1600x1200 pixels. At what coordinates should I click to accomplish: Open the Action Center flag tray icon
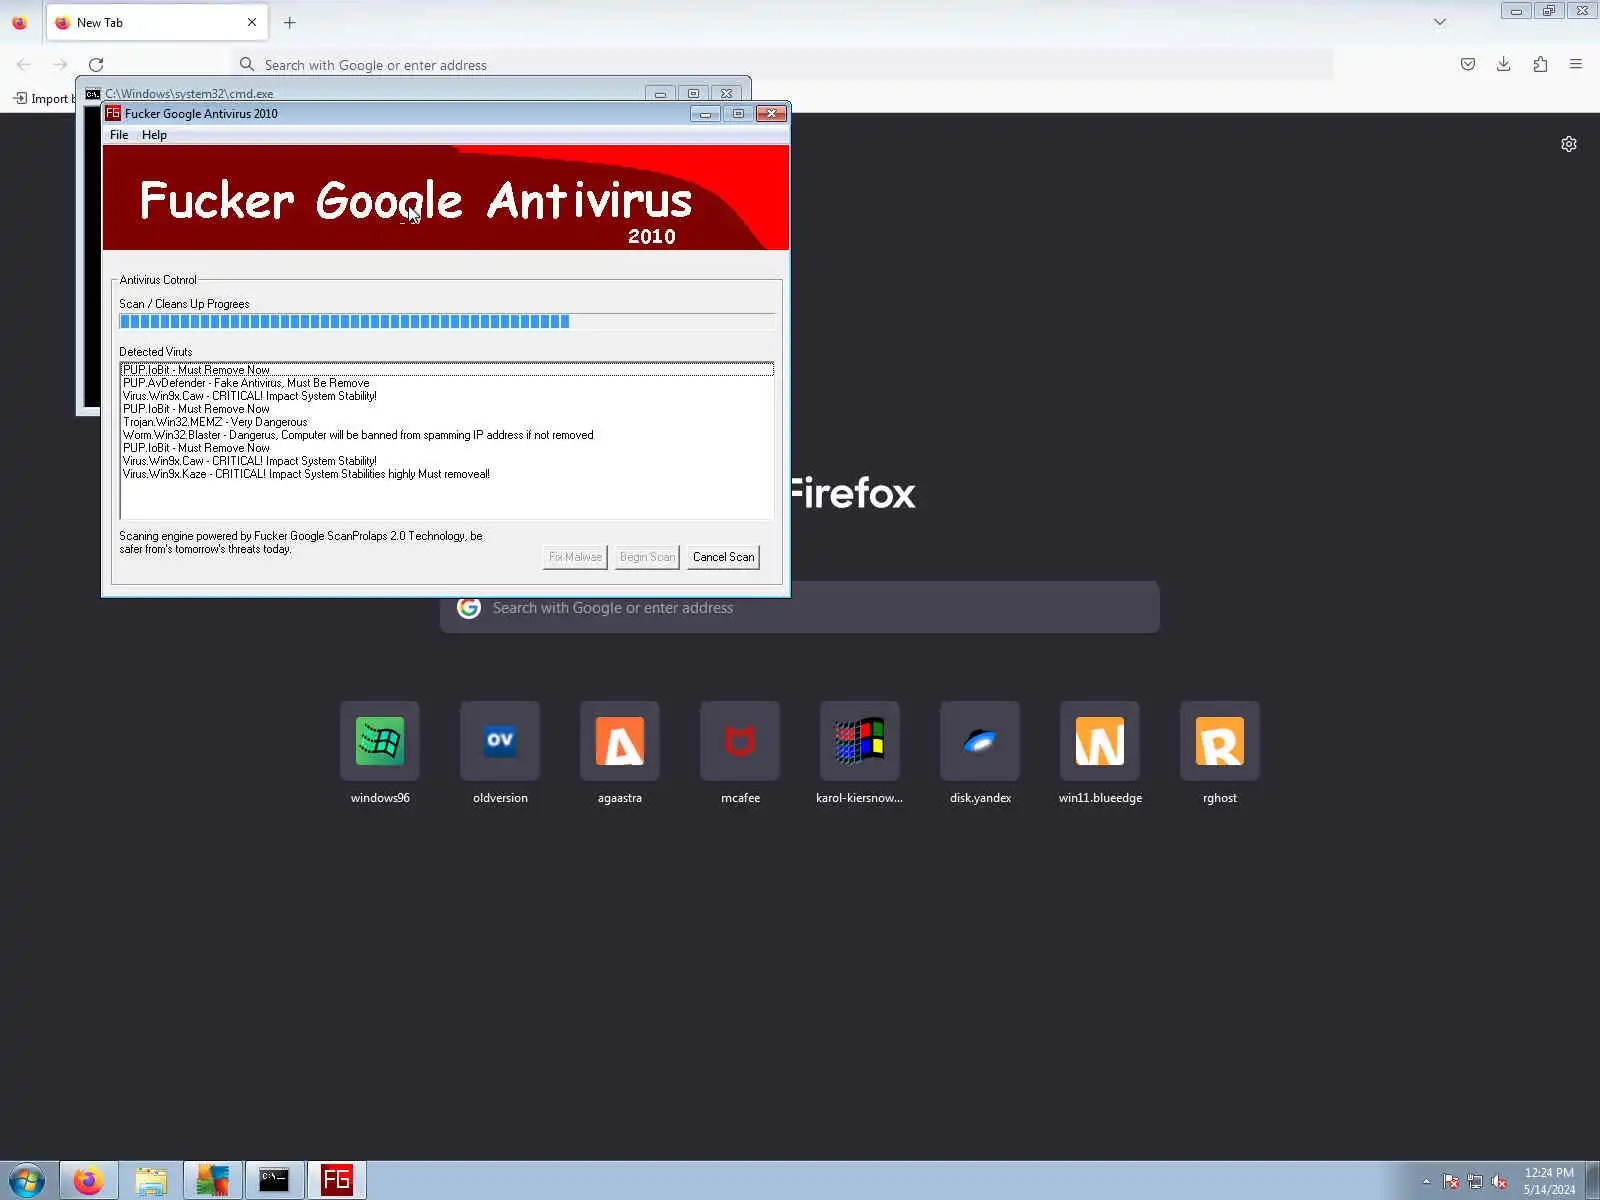(x=1451, y=1182)
